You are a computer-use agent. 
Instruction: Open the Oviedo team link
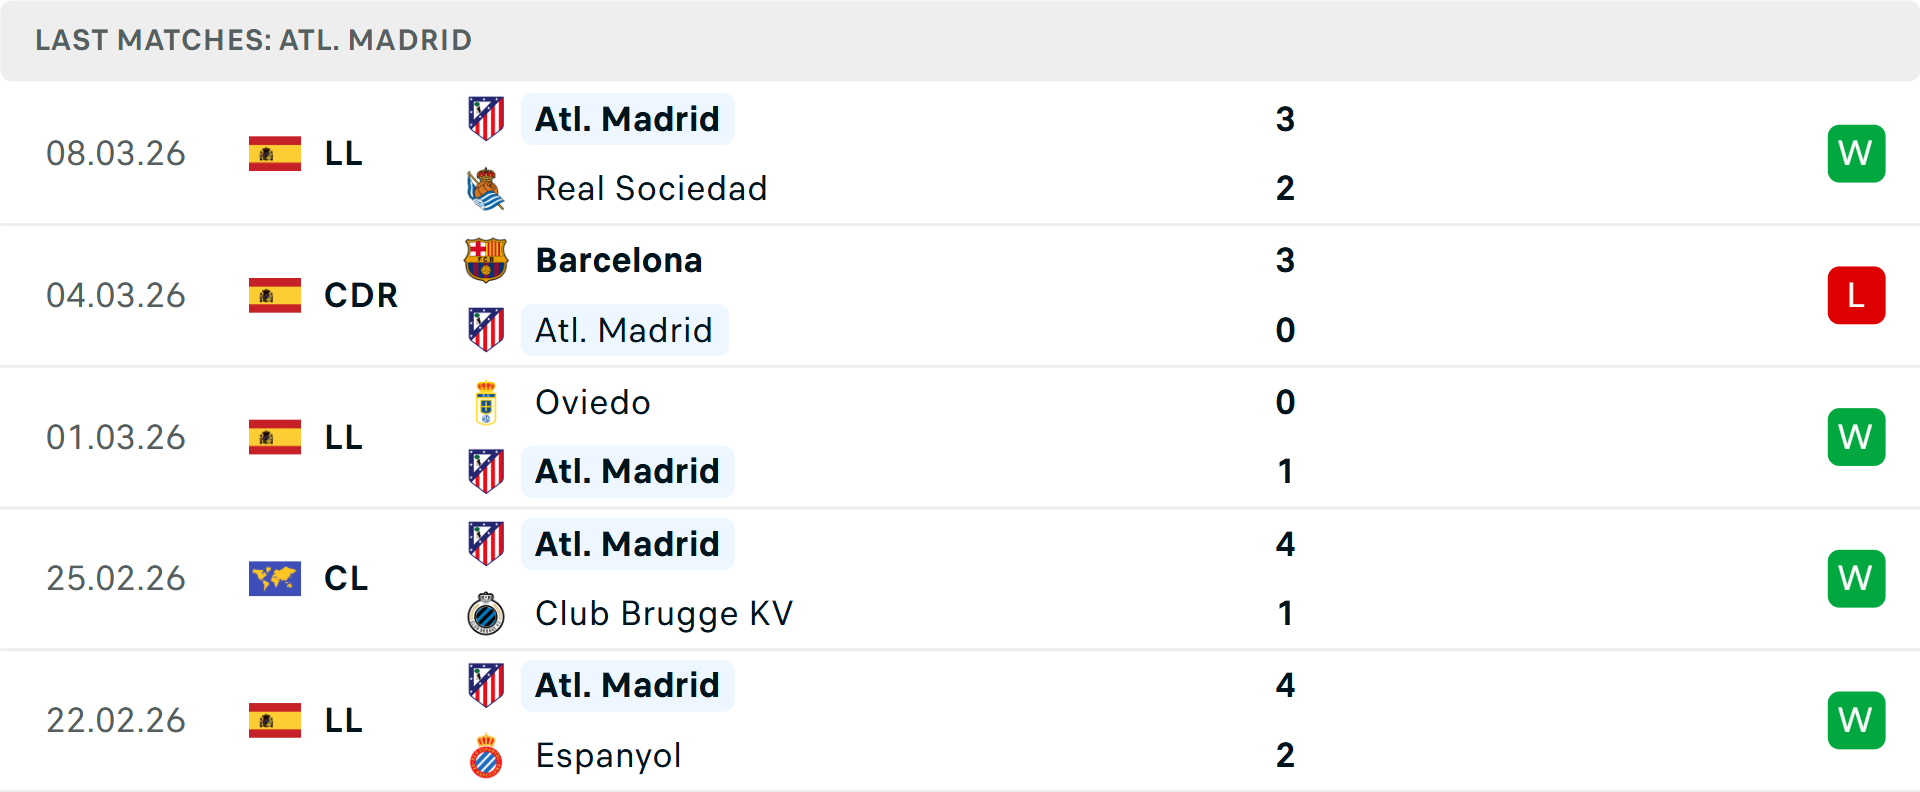point(593,403)
